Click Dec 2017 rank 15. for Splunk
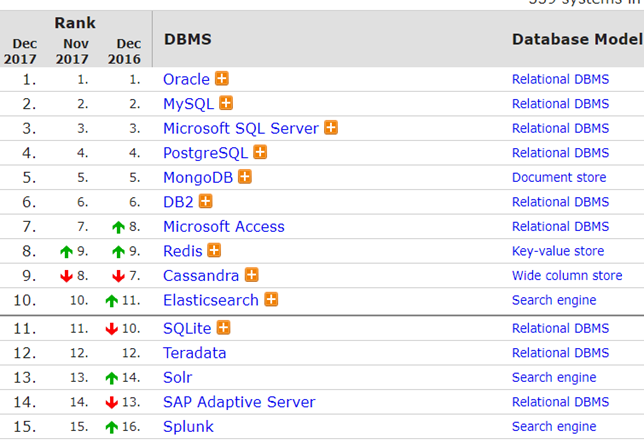This screenshot has width=644, height=440. tap(25, 426)
